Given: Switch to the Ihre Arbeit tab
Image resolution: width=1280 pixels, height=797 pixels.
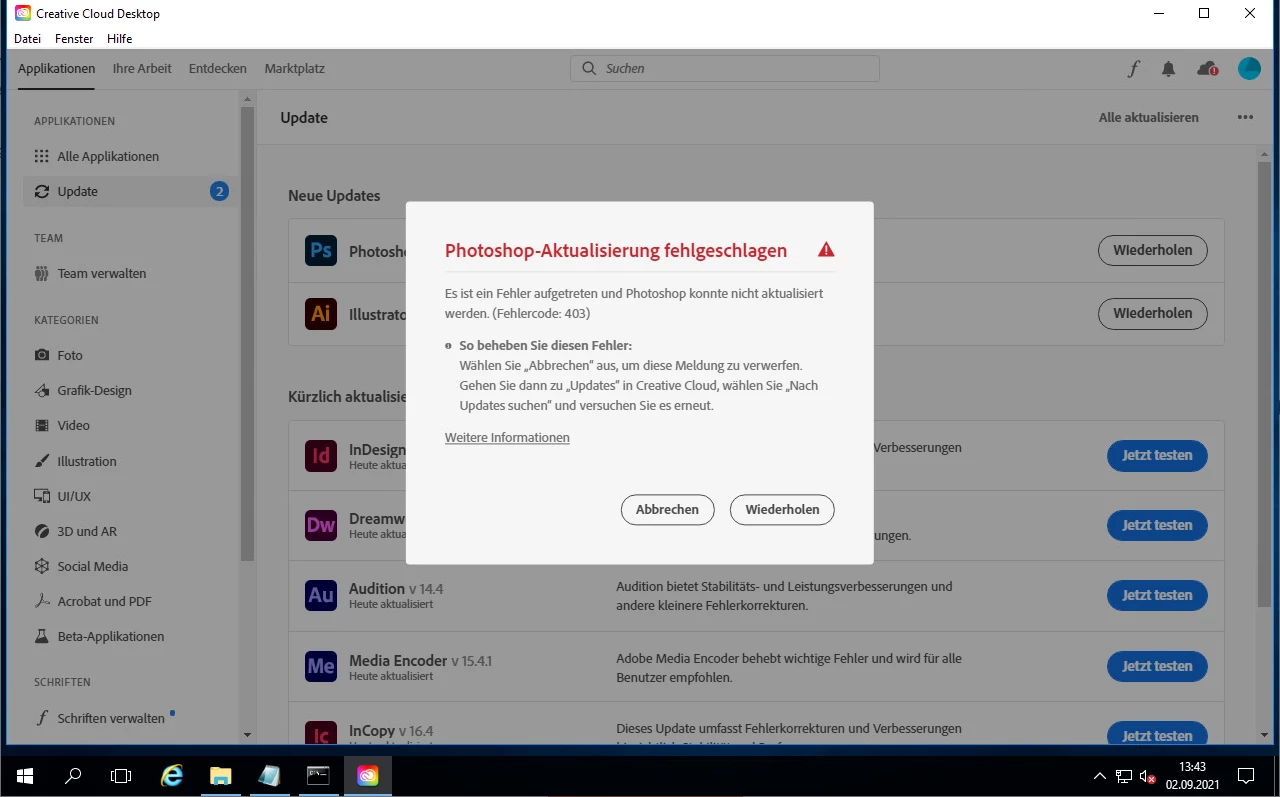Looking at the screenshot, I should (x=142, y=69).
